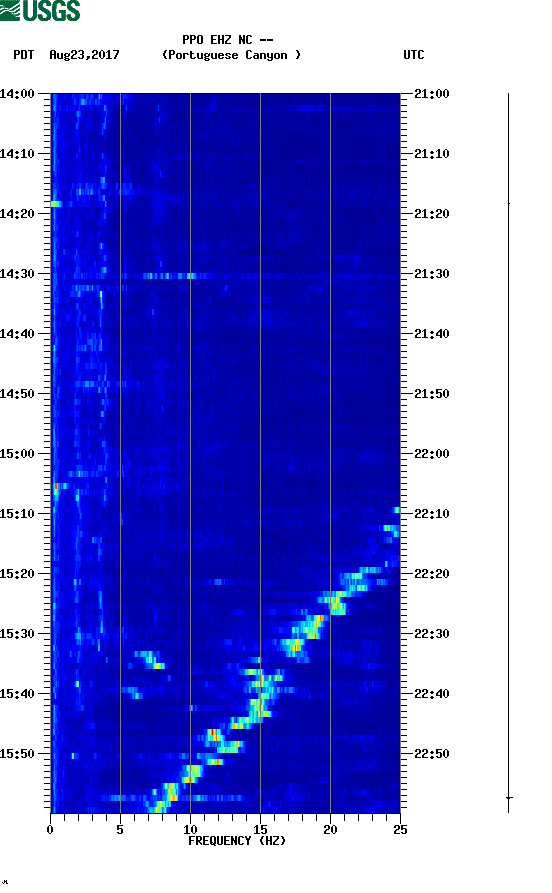Click the '20' frequency axis label
The width and height of the screenshot is (552, 893).
coord(330,830)
